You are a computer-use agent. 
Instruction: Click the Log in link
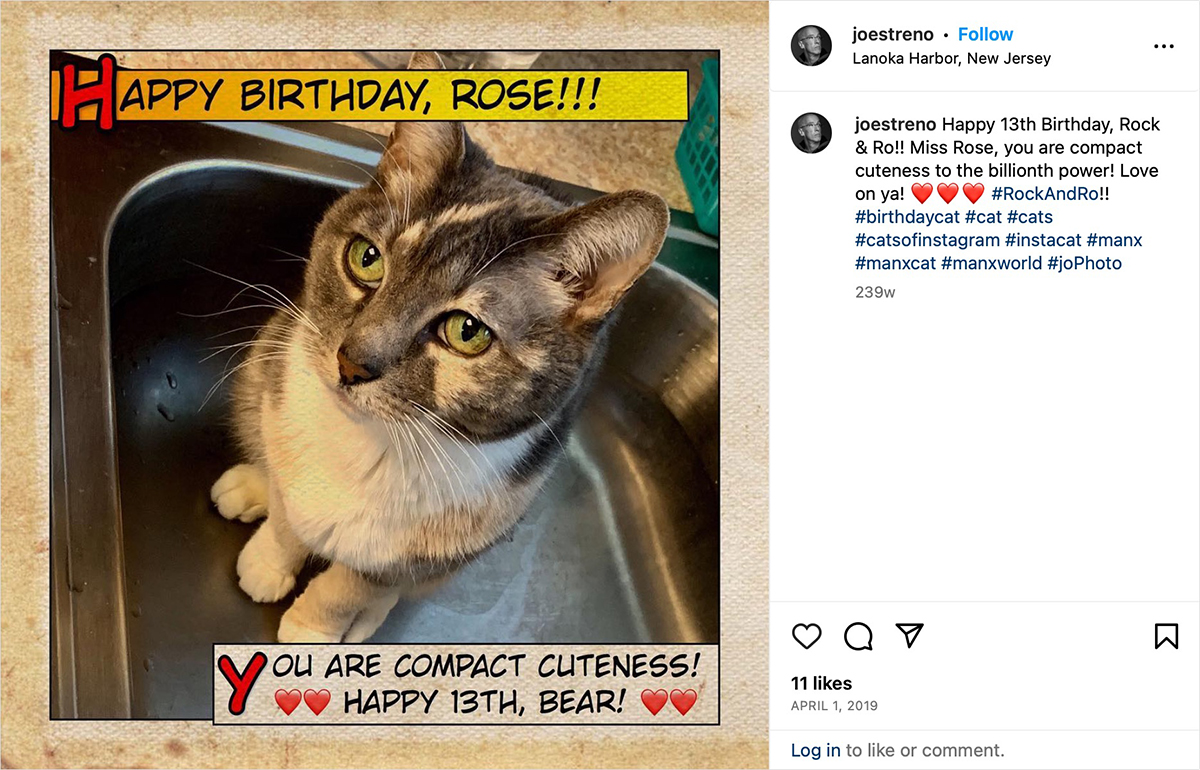tap(815, 750)
